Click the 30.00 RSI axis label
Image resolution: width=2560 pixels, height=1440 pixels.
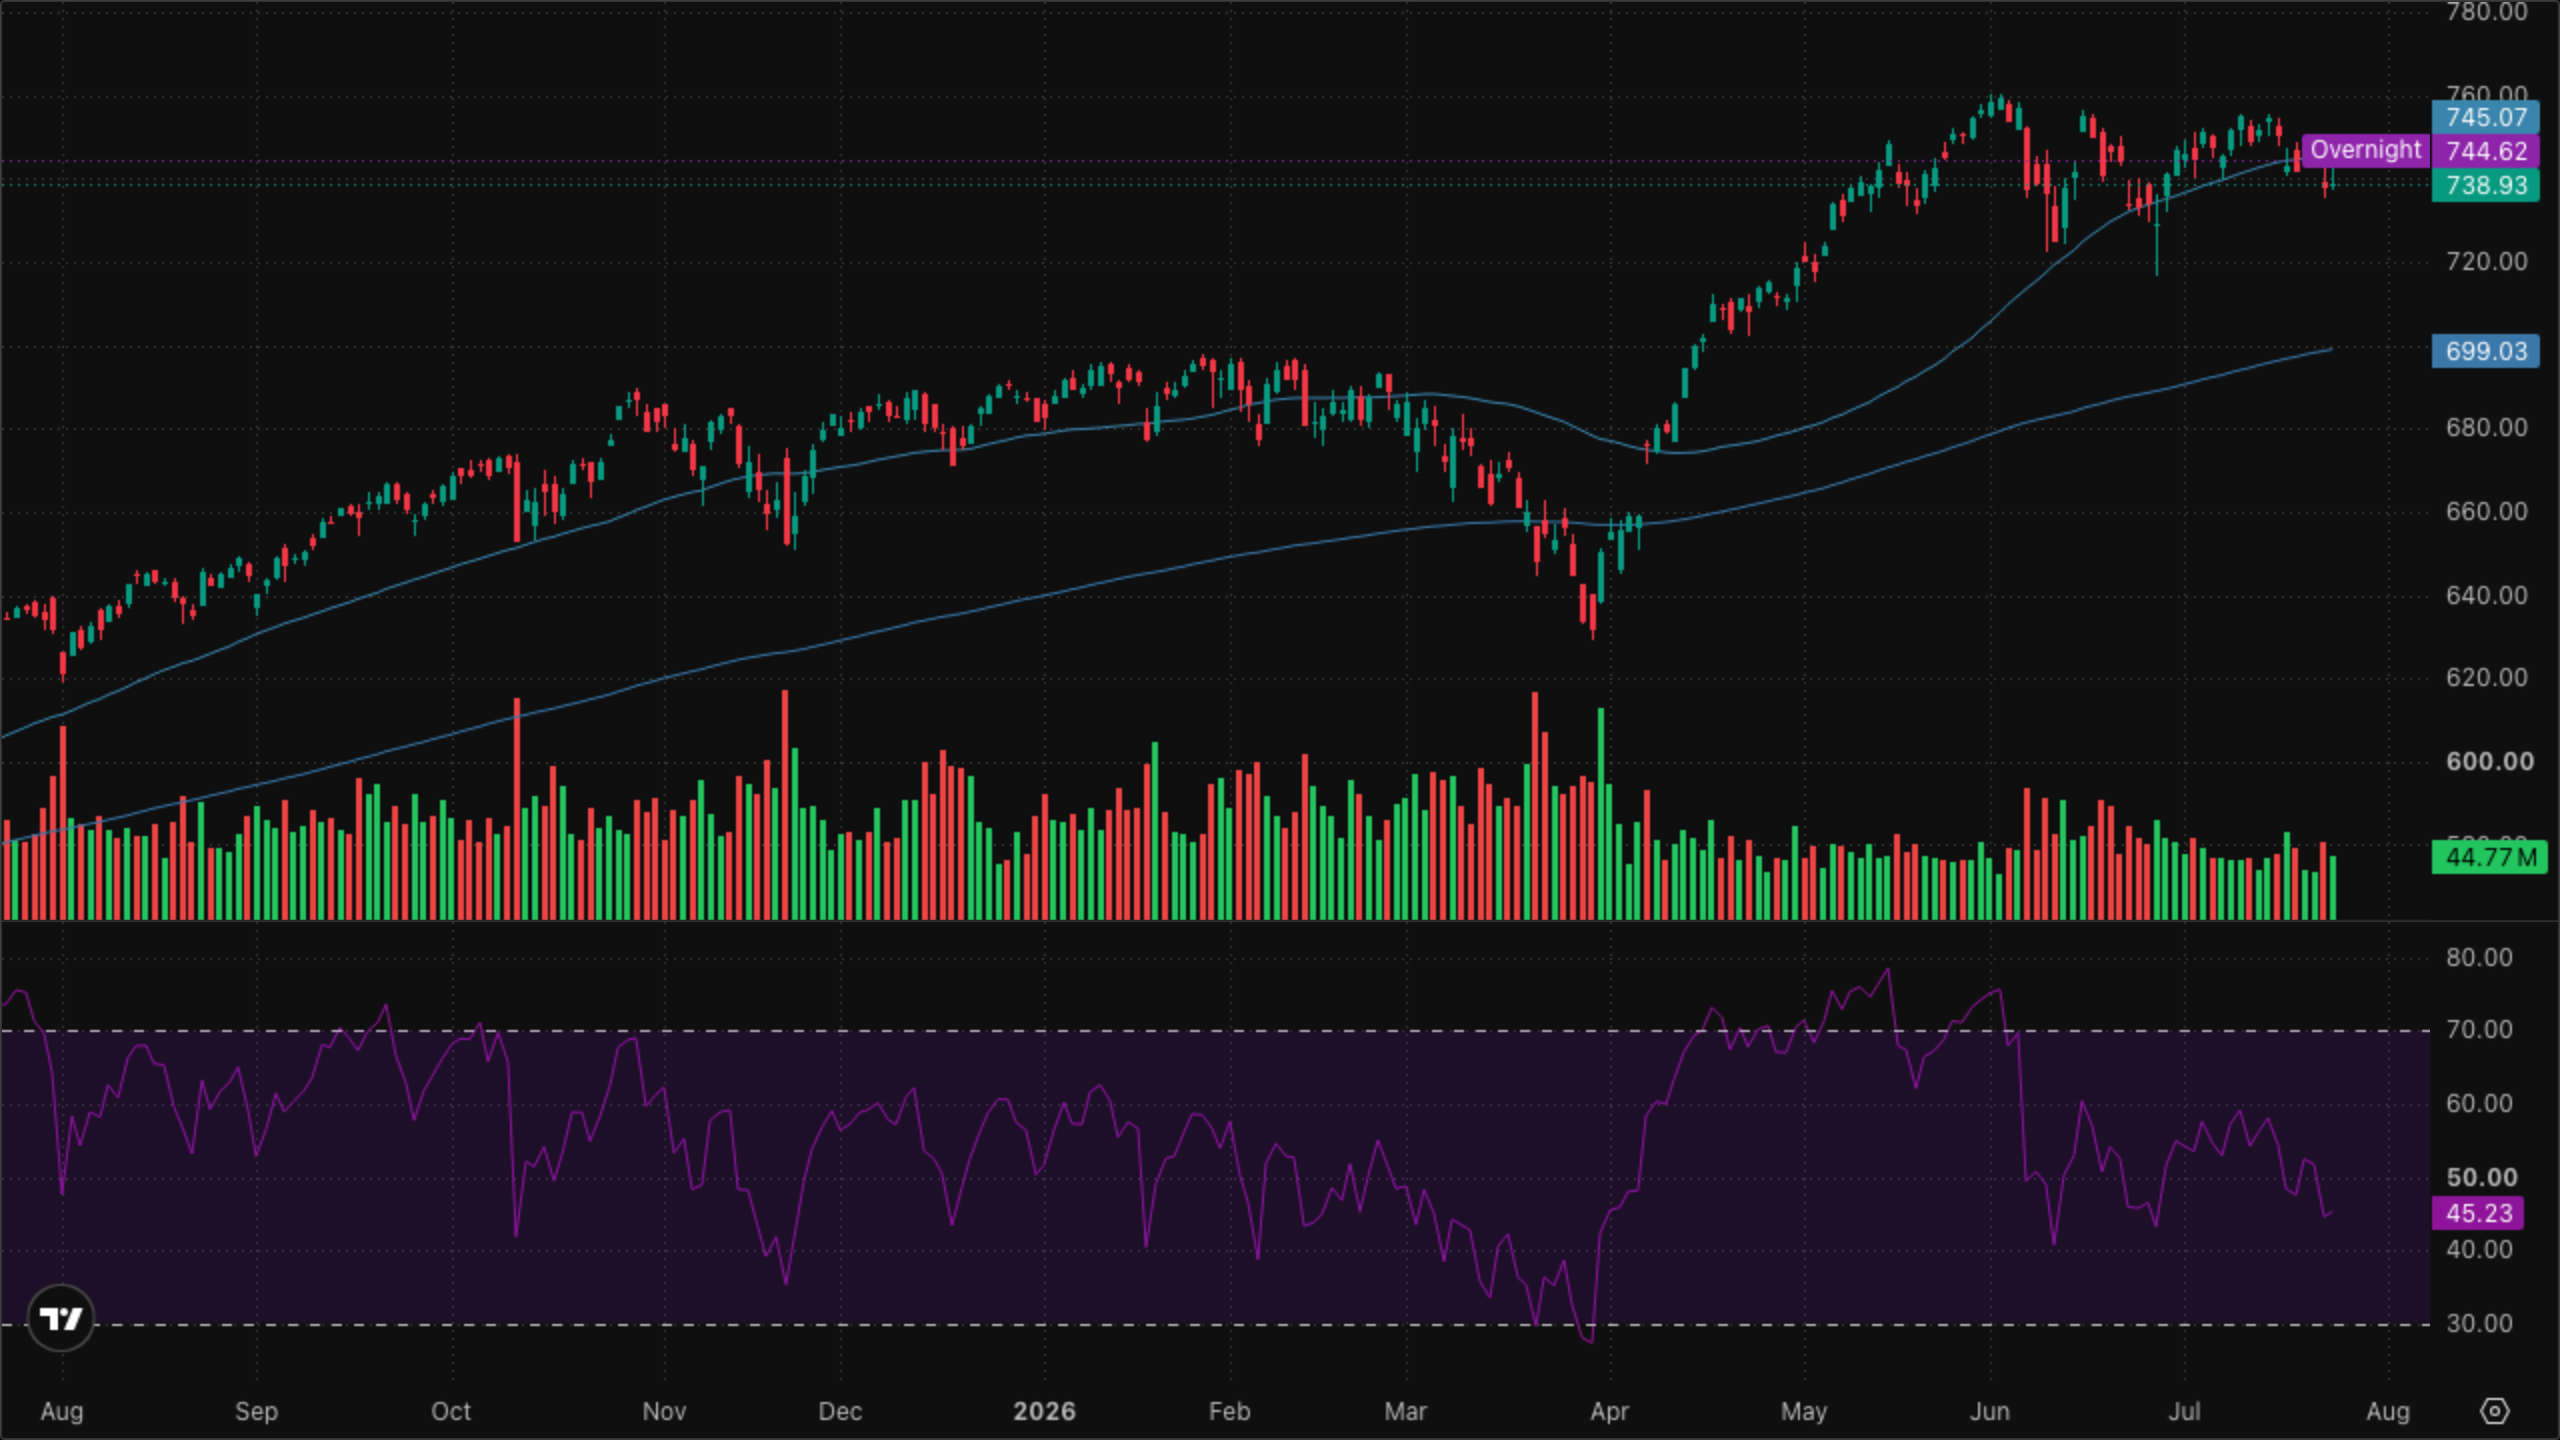tap(2479, 1324)
